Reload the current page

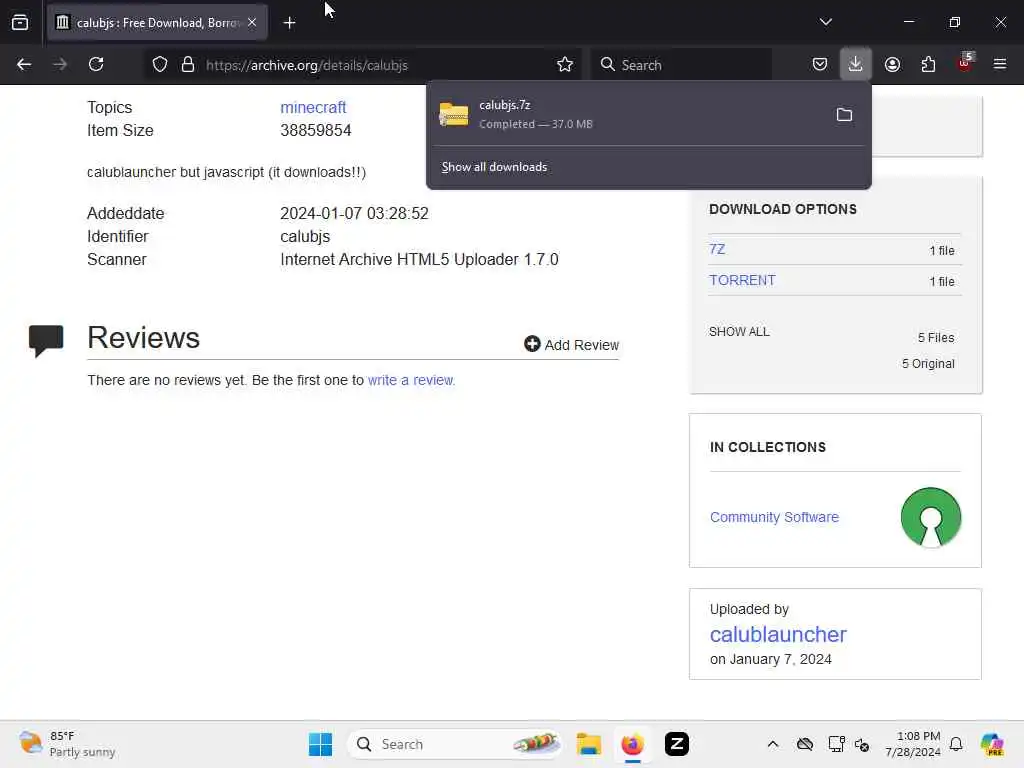pos(96,65)
